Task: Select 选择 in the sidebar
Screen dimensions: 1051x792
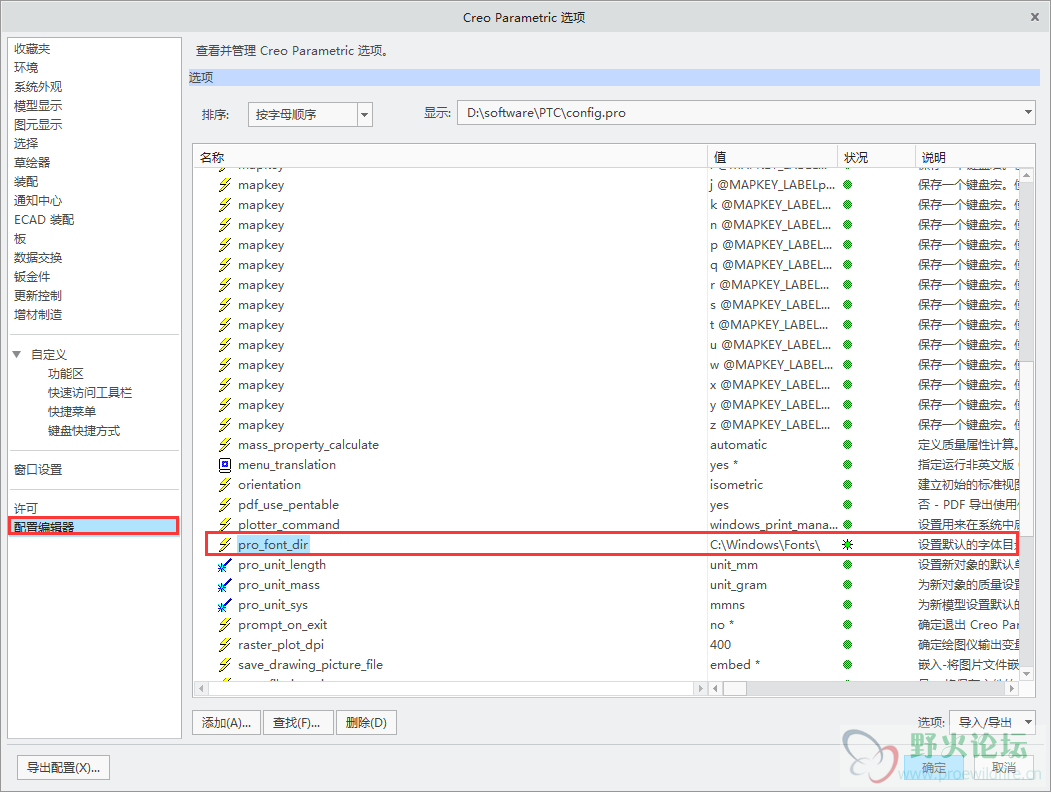Action: pyautogui.click(x=26, y=143)
